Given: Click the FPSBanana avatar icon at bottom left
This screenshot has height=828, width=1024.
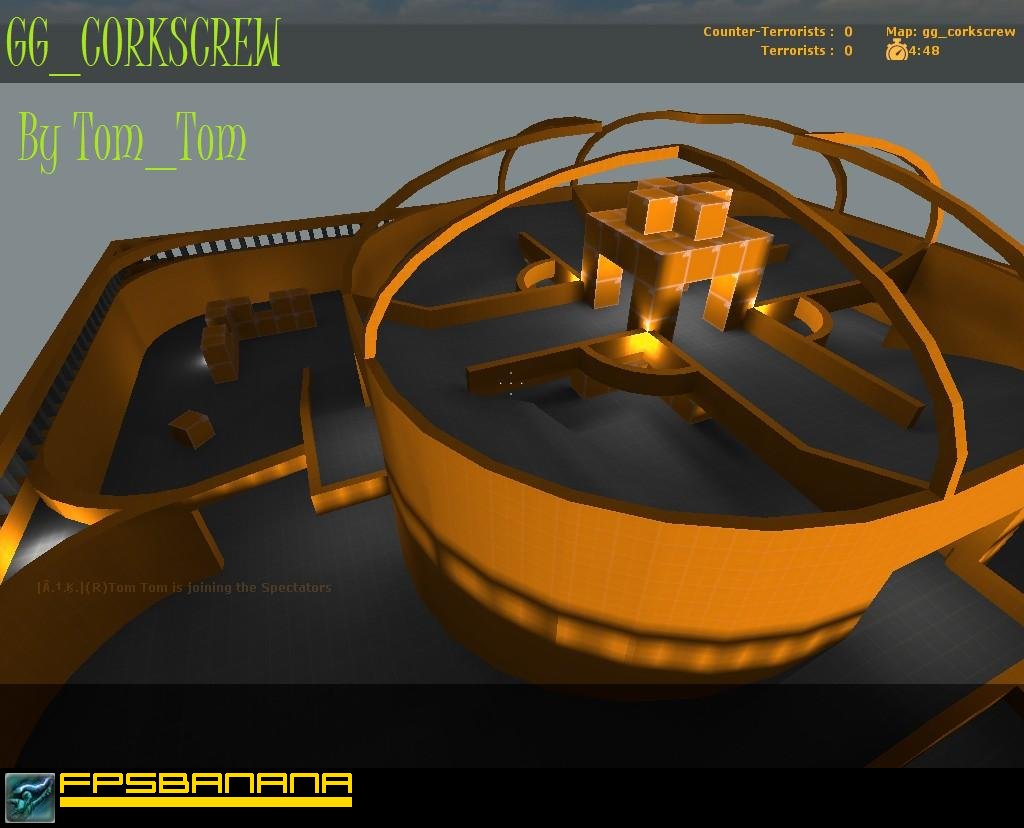Looking at the screenshot, I should 30,797.
